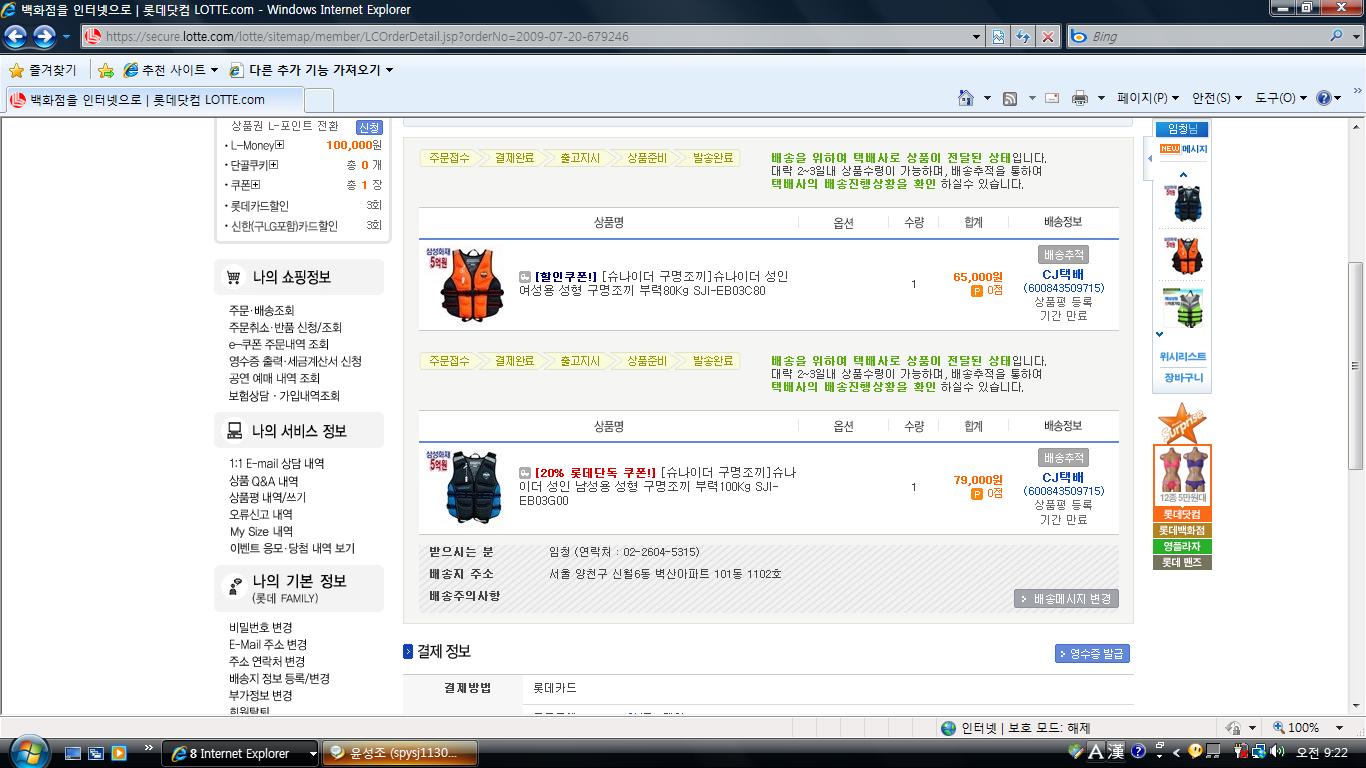Click the 신청 button next to L-포인트 전환
Viewport: 1366px width, 768px height.
click(x=369, y=127)
